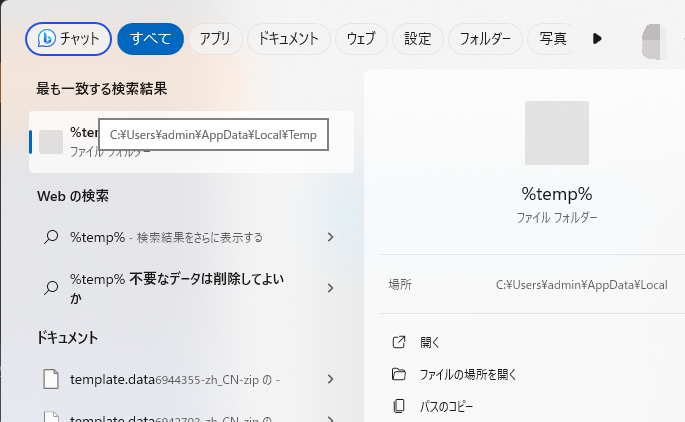685x422 pixels.
Task: Click the %temp% title in the preview pane
Action: coord(557,194)
